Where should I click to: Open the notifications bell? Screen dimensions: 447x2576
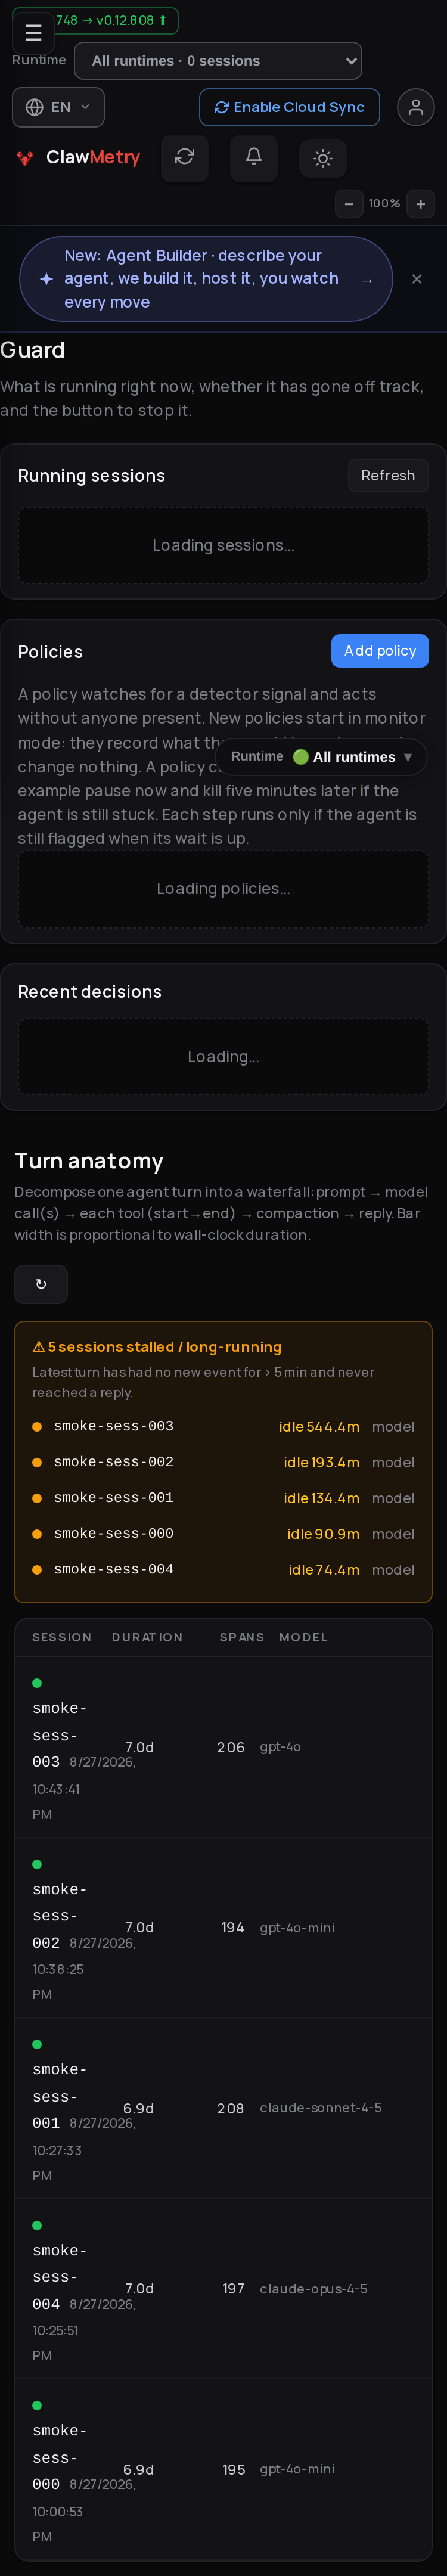pos(254,157)
